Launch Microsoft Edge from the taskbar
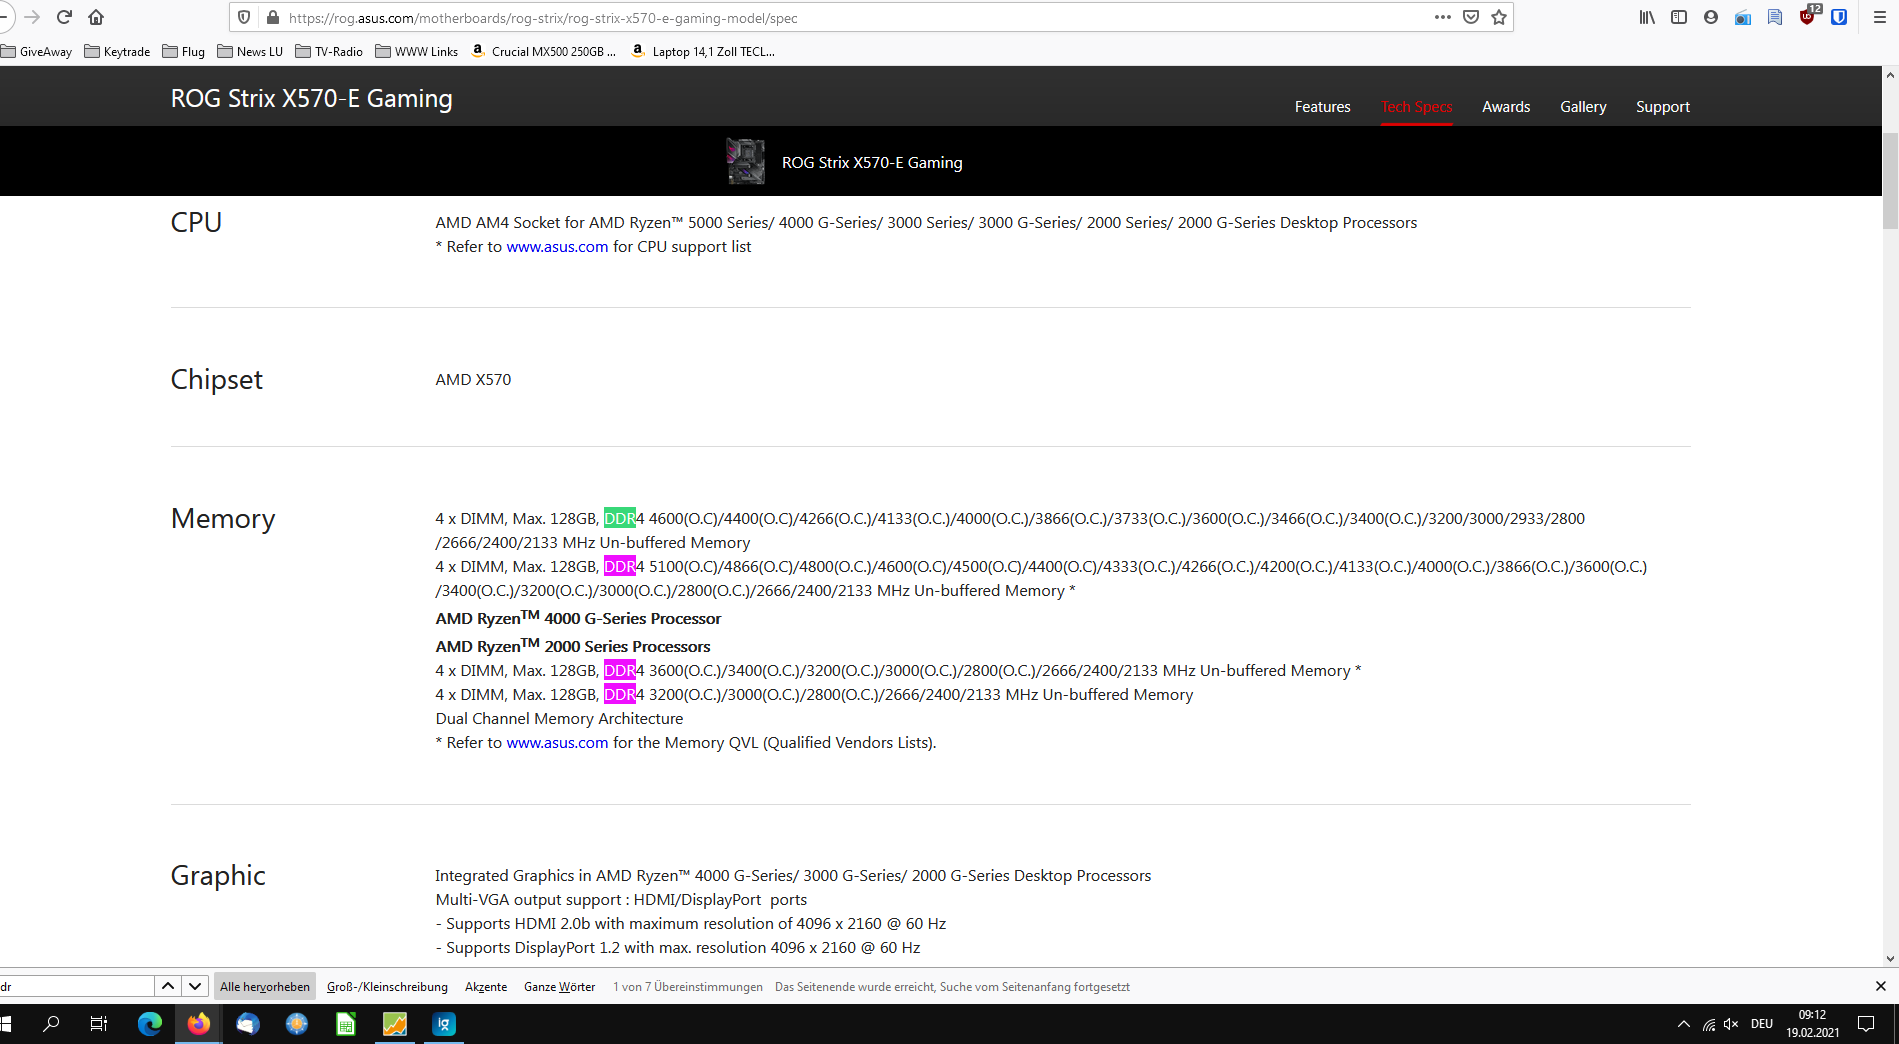The width and height of the screenshot is (1899, 1044). [149, 1024]
